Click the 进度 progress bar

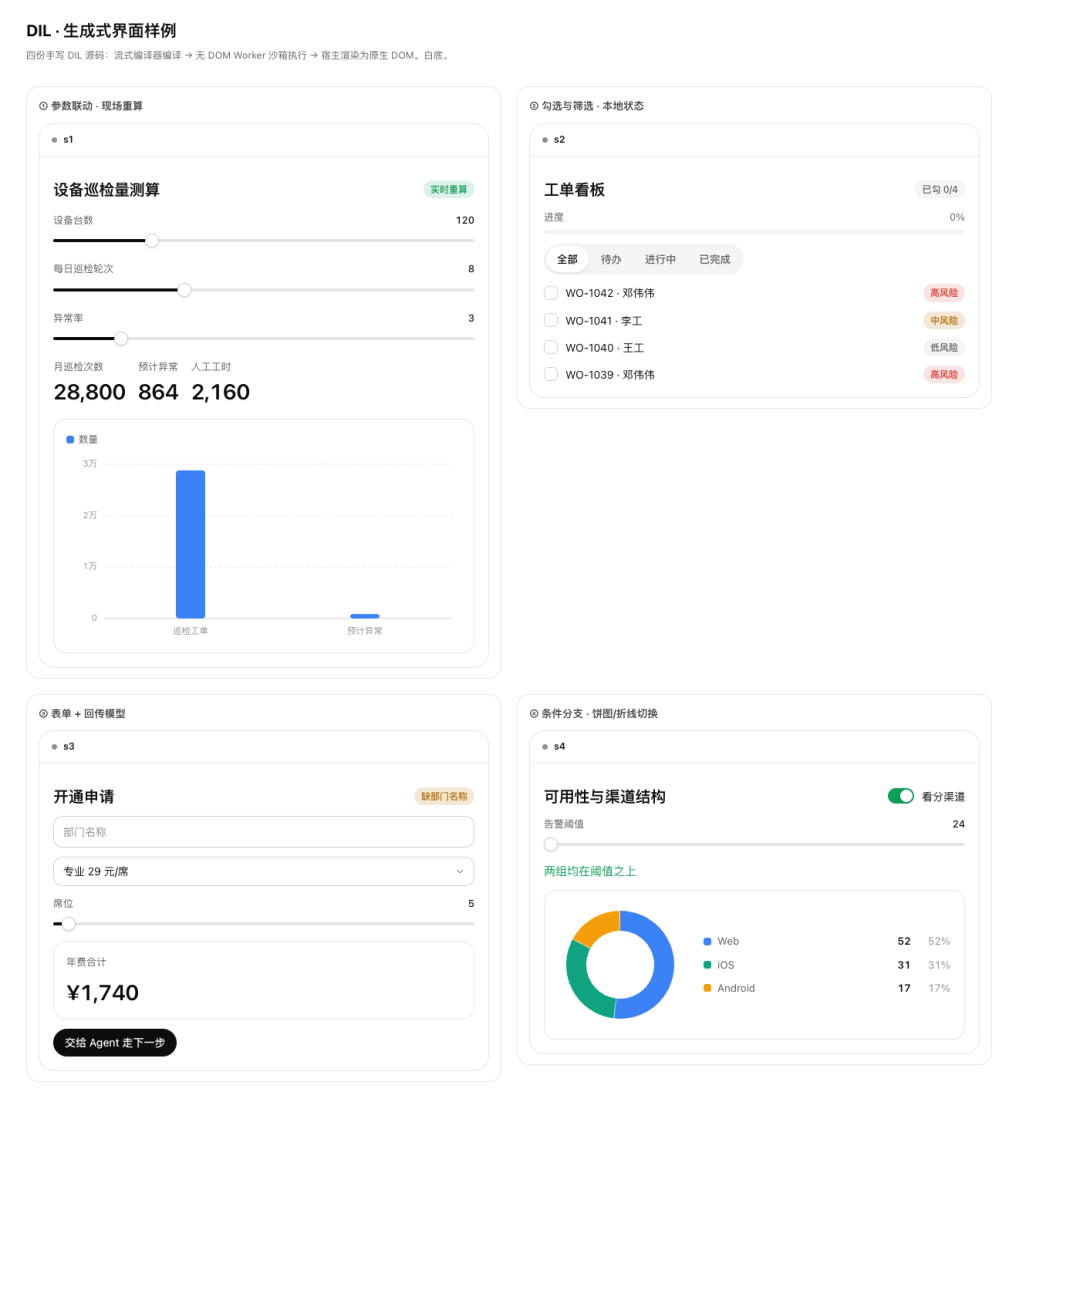coord(754,232)
